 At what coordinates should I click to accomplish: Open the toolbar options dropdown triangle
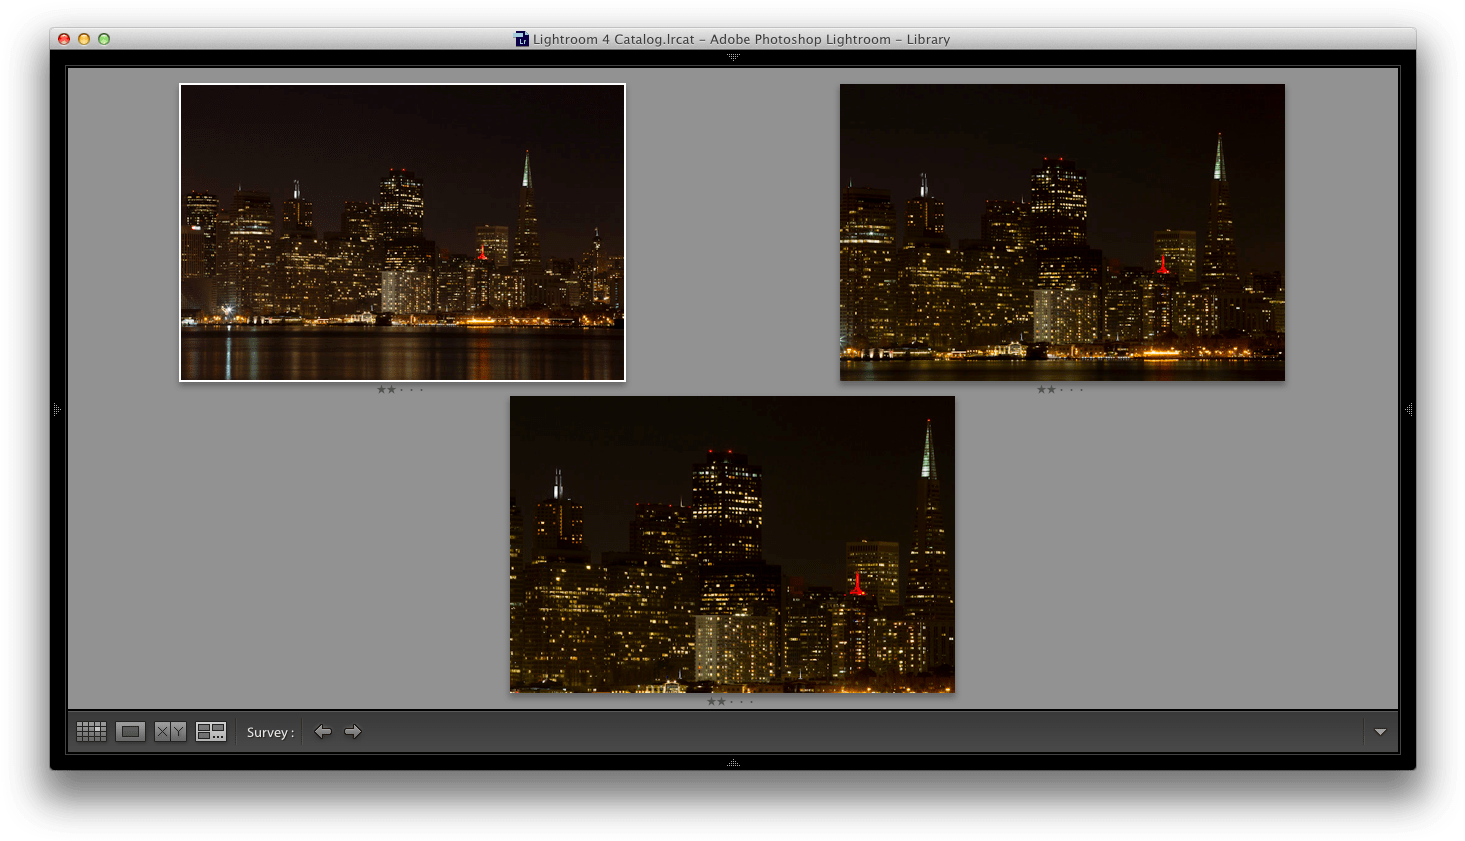click(x=1380, y=732)
